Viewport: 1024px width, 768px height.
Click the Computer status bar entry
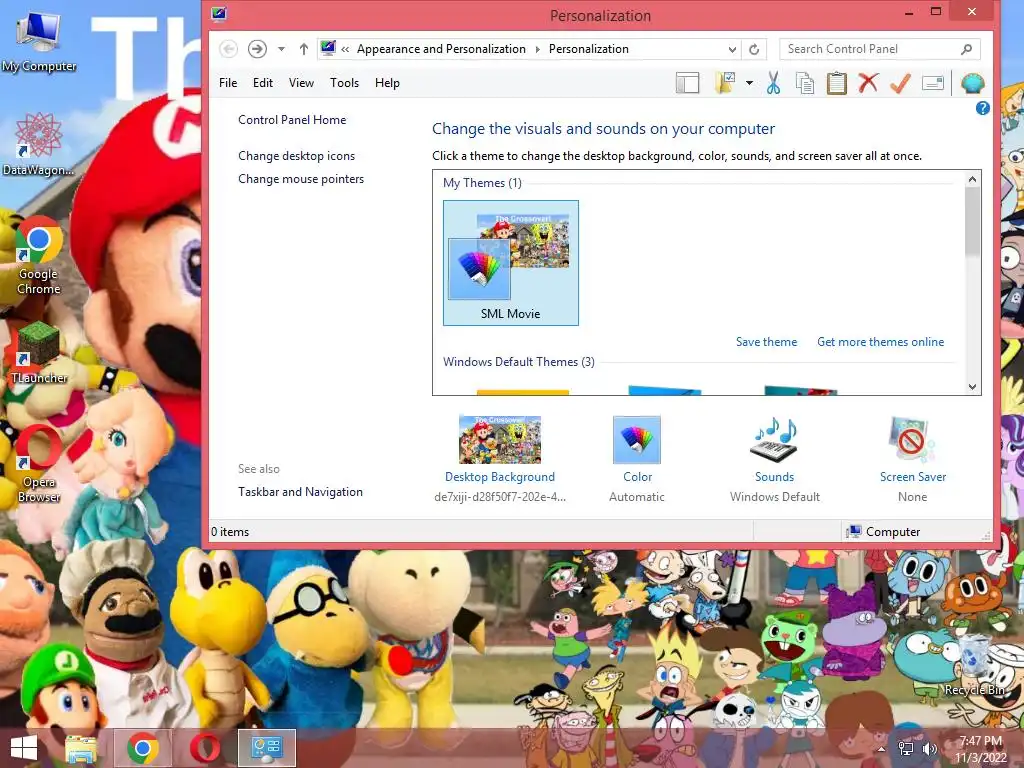[883, 532]
